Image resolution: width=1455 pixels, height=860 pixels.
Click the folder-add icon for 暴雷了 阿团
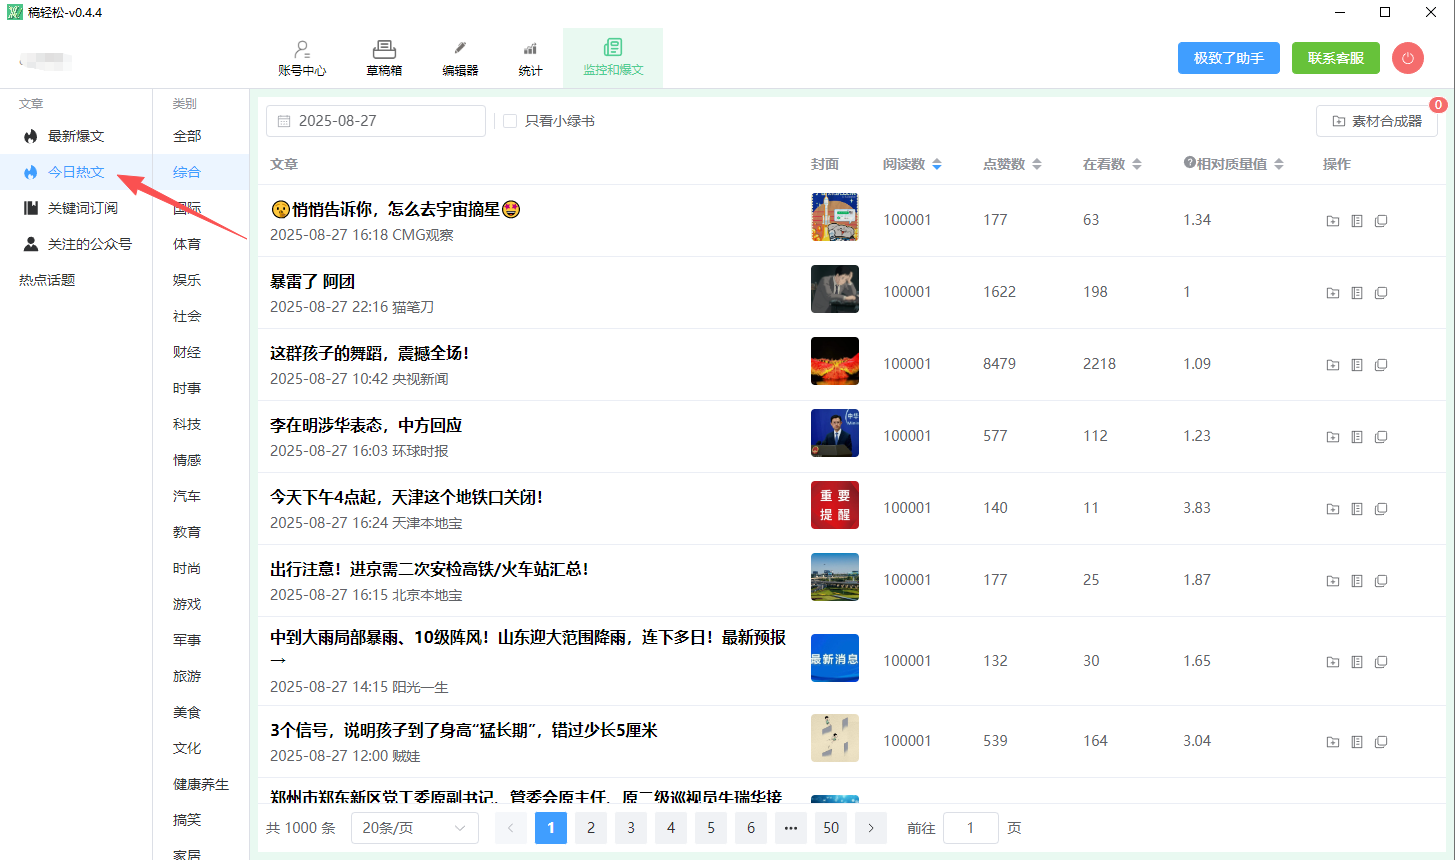[x=1333, y=293]
